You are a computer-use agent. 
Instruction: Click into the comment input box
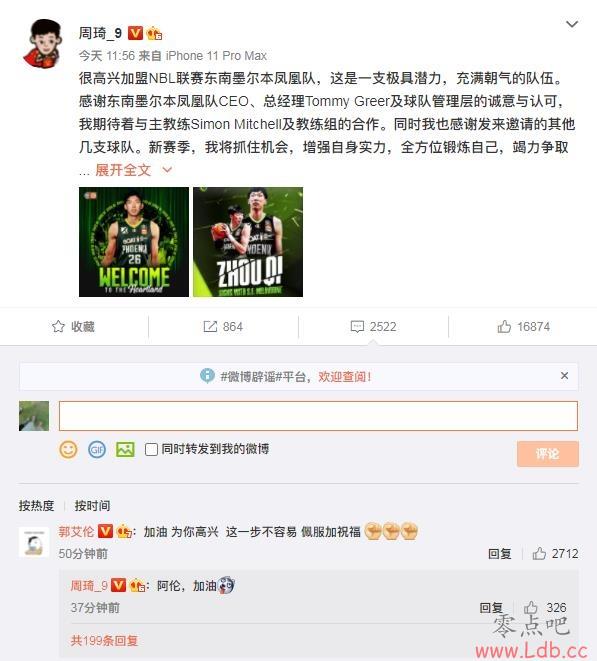pyautogui.click(x=318, y=416)
